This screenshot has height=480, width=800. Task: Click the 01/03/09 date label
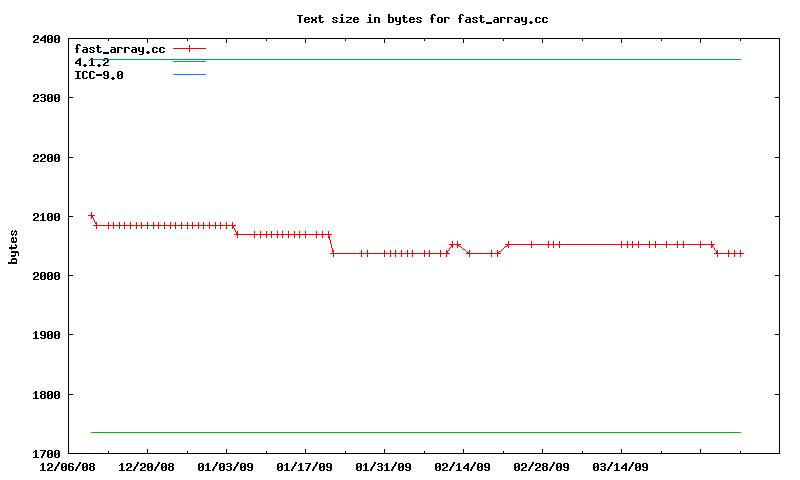tap(225, 467)
